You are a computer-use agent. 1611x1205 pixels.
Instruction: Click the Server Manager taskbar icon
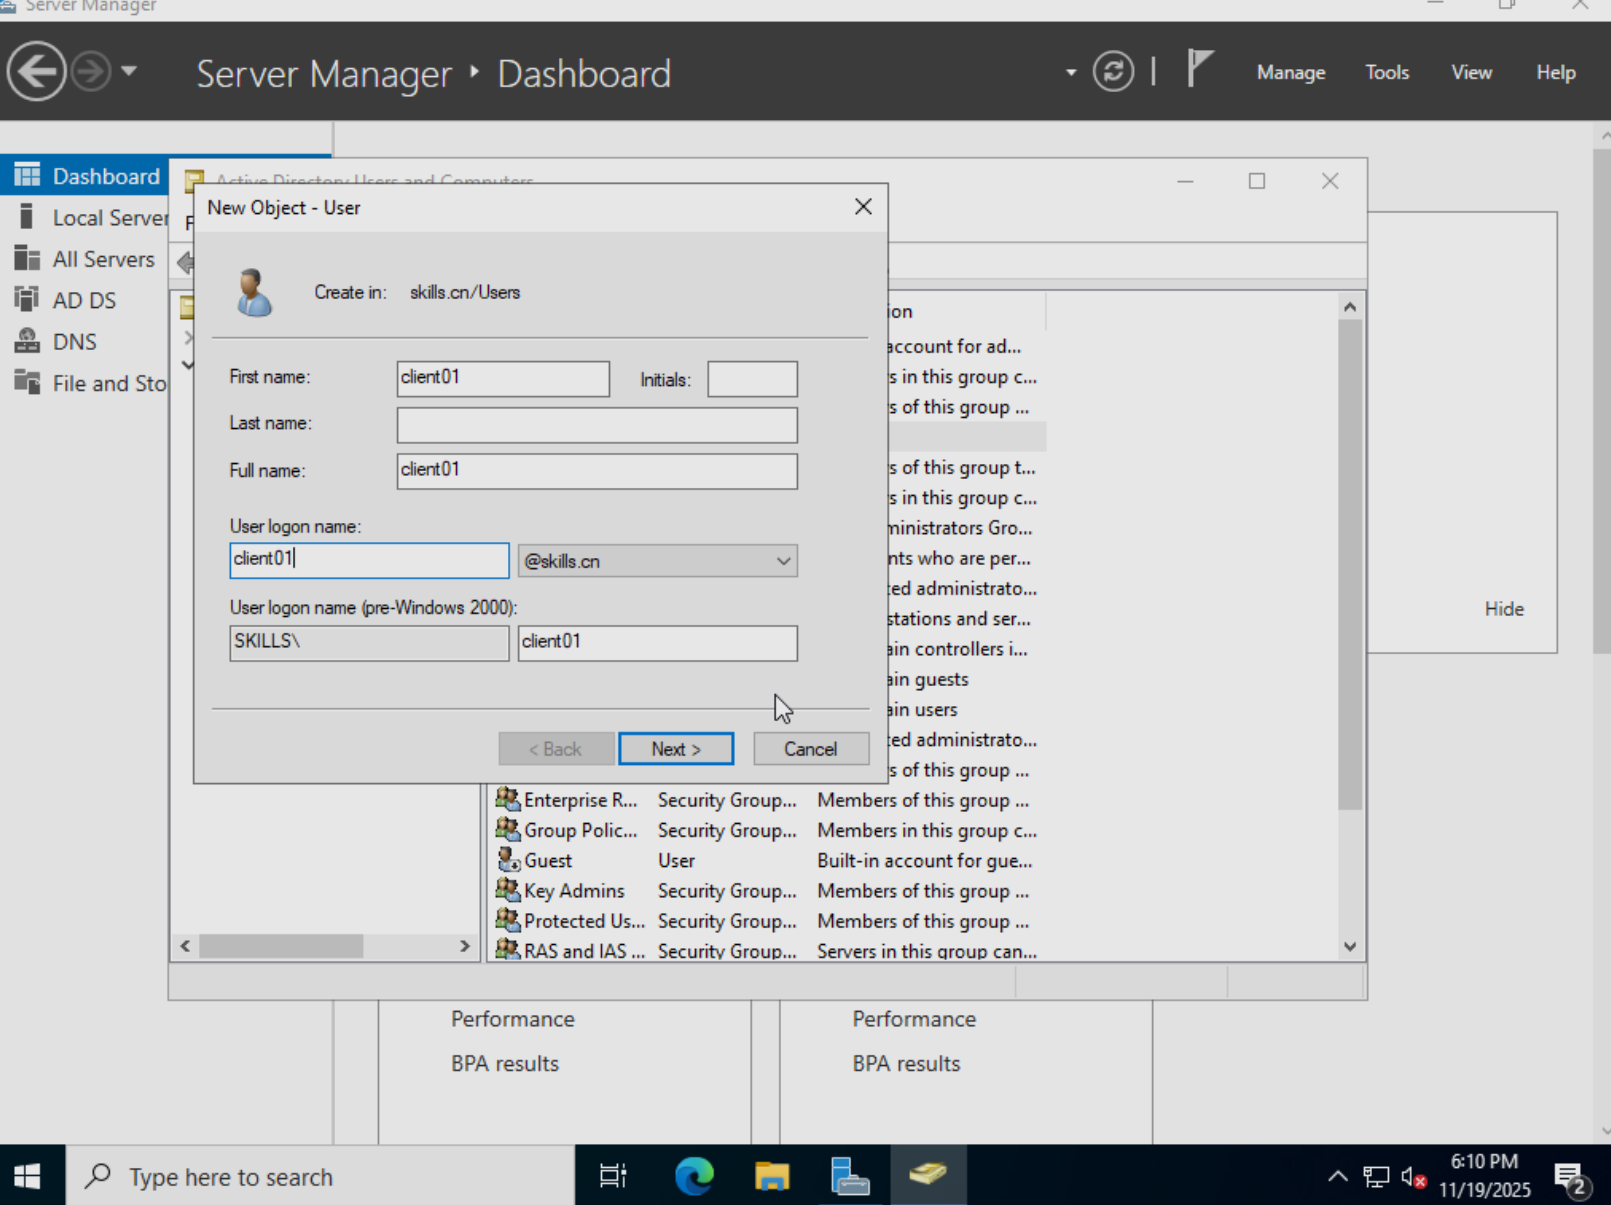click(x=850, y=1176)
